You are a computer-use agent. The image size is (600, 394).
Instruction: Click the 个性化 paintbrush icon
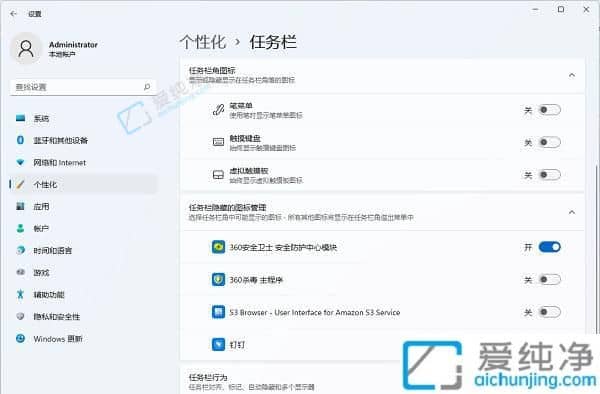[x=20, y=184]
